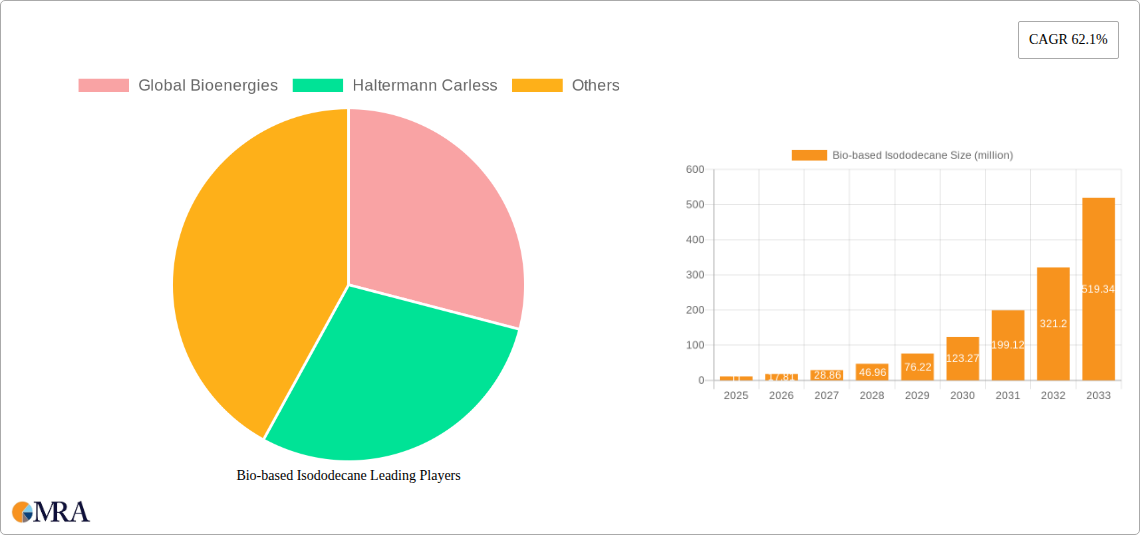Click the 2032 bar labeled 321.2
Screen dimensions: 1140x535
point(1053,323)
